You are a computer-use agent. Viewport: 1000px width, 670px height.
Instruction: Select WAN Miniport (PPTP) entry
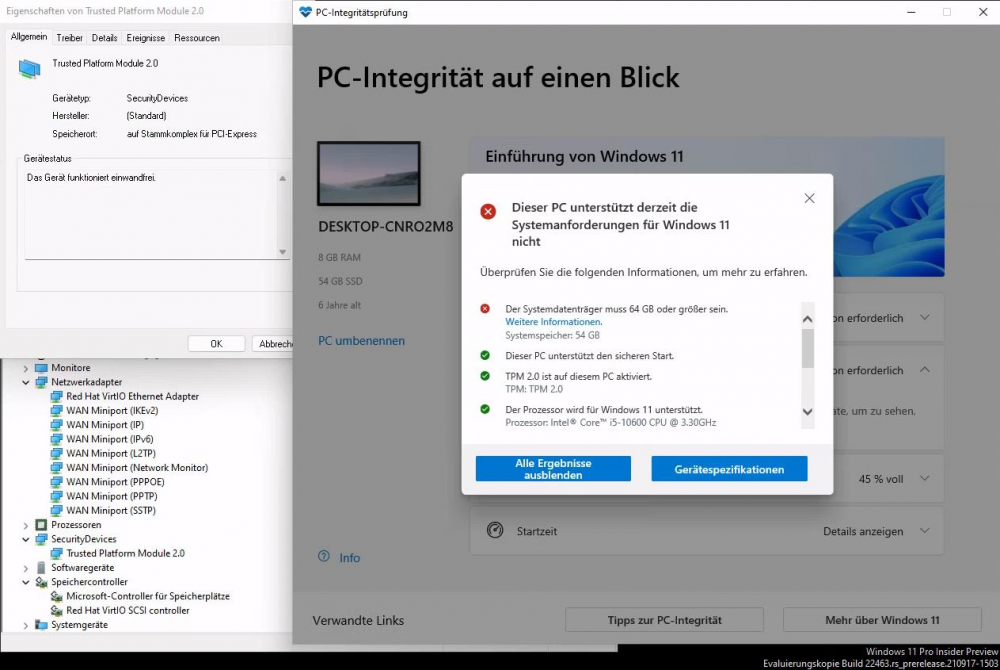[112, 496]
